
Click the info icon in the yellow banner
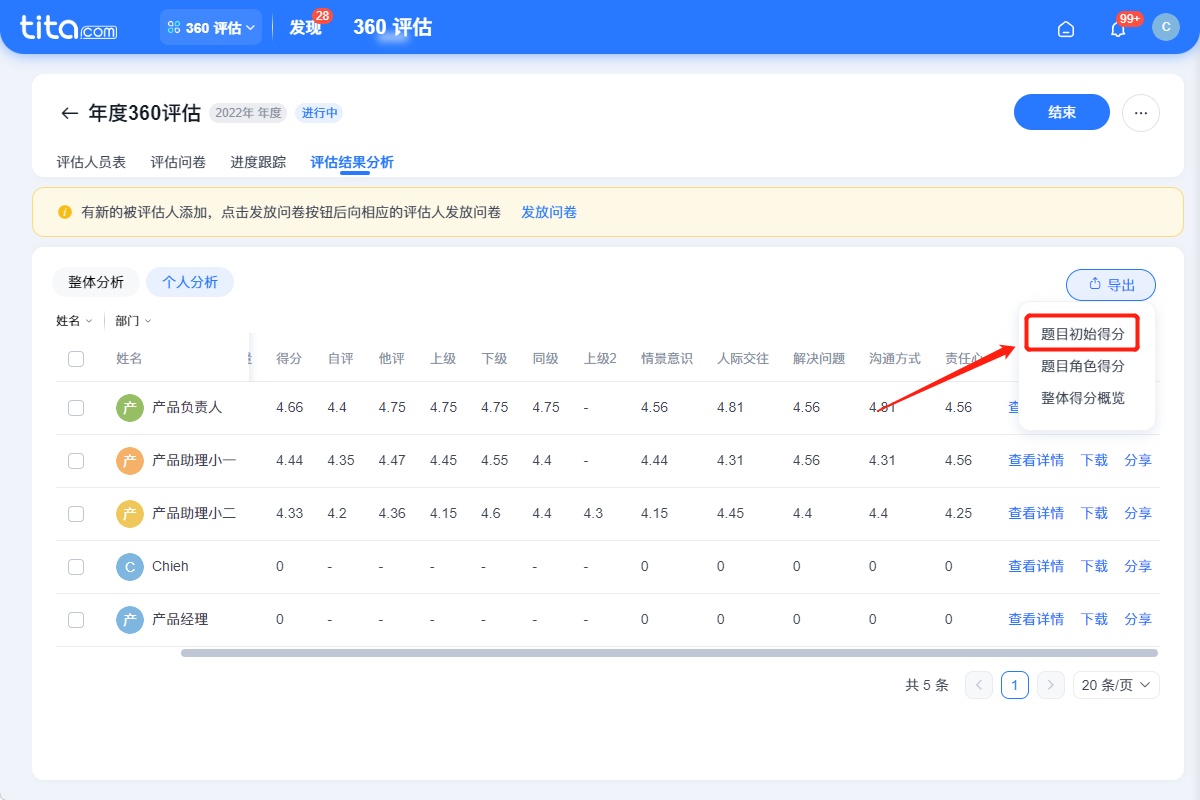63,211
